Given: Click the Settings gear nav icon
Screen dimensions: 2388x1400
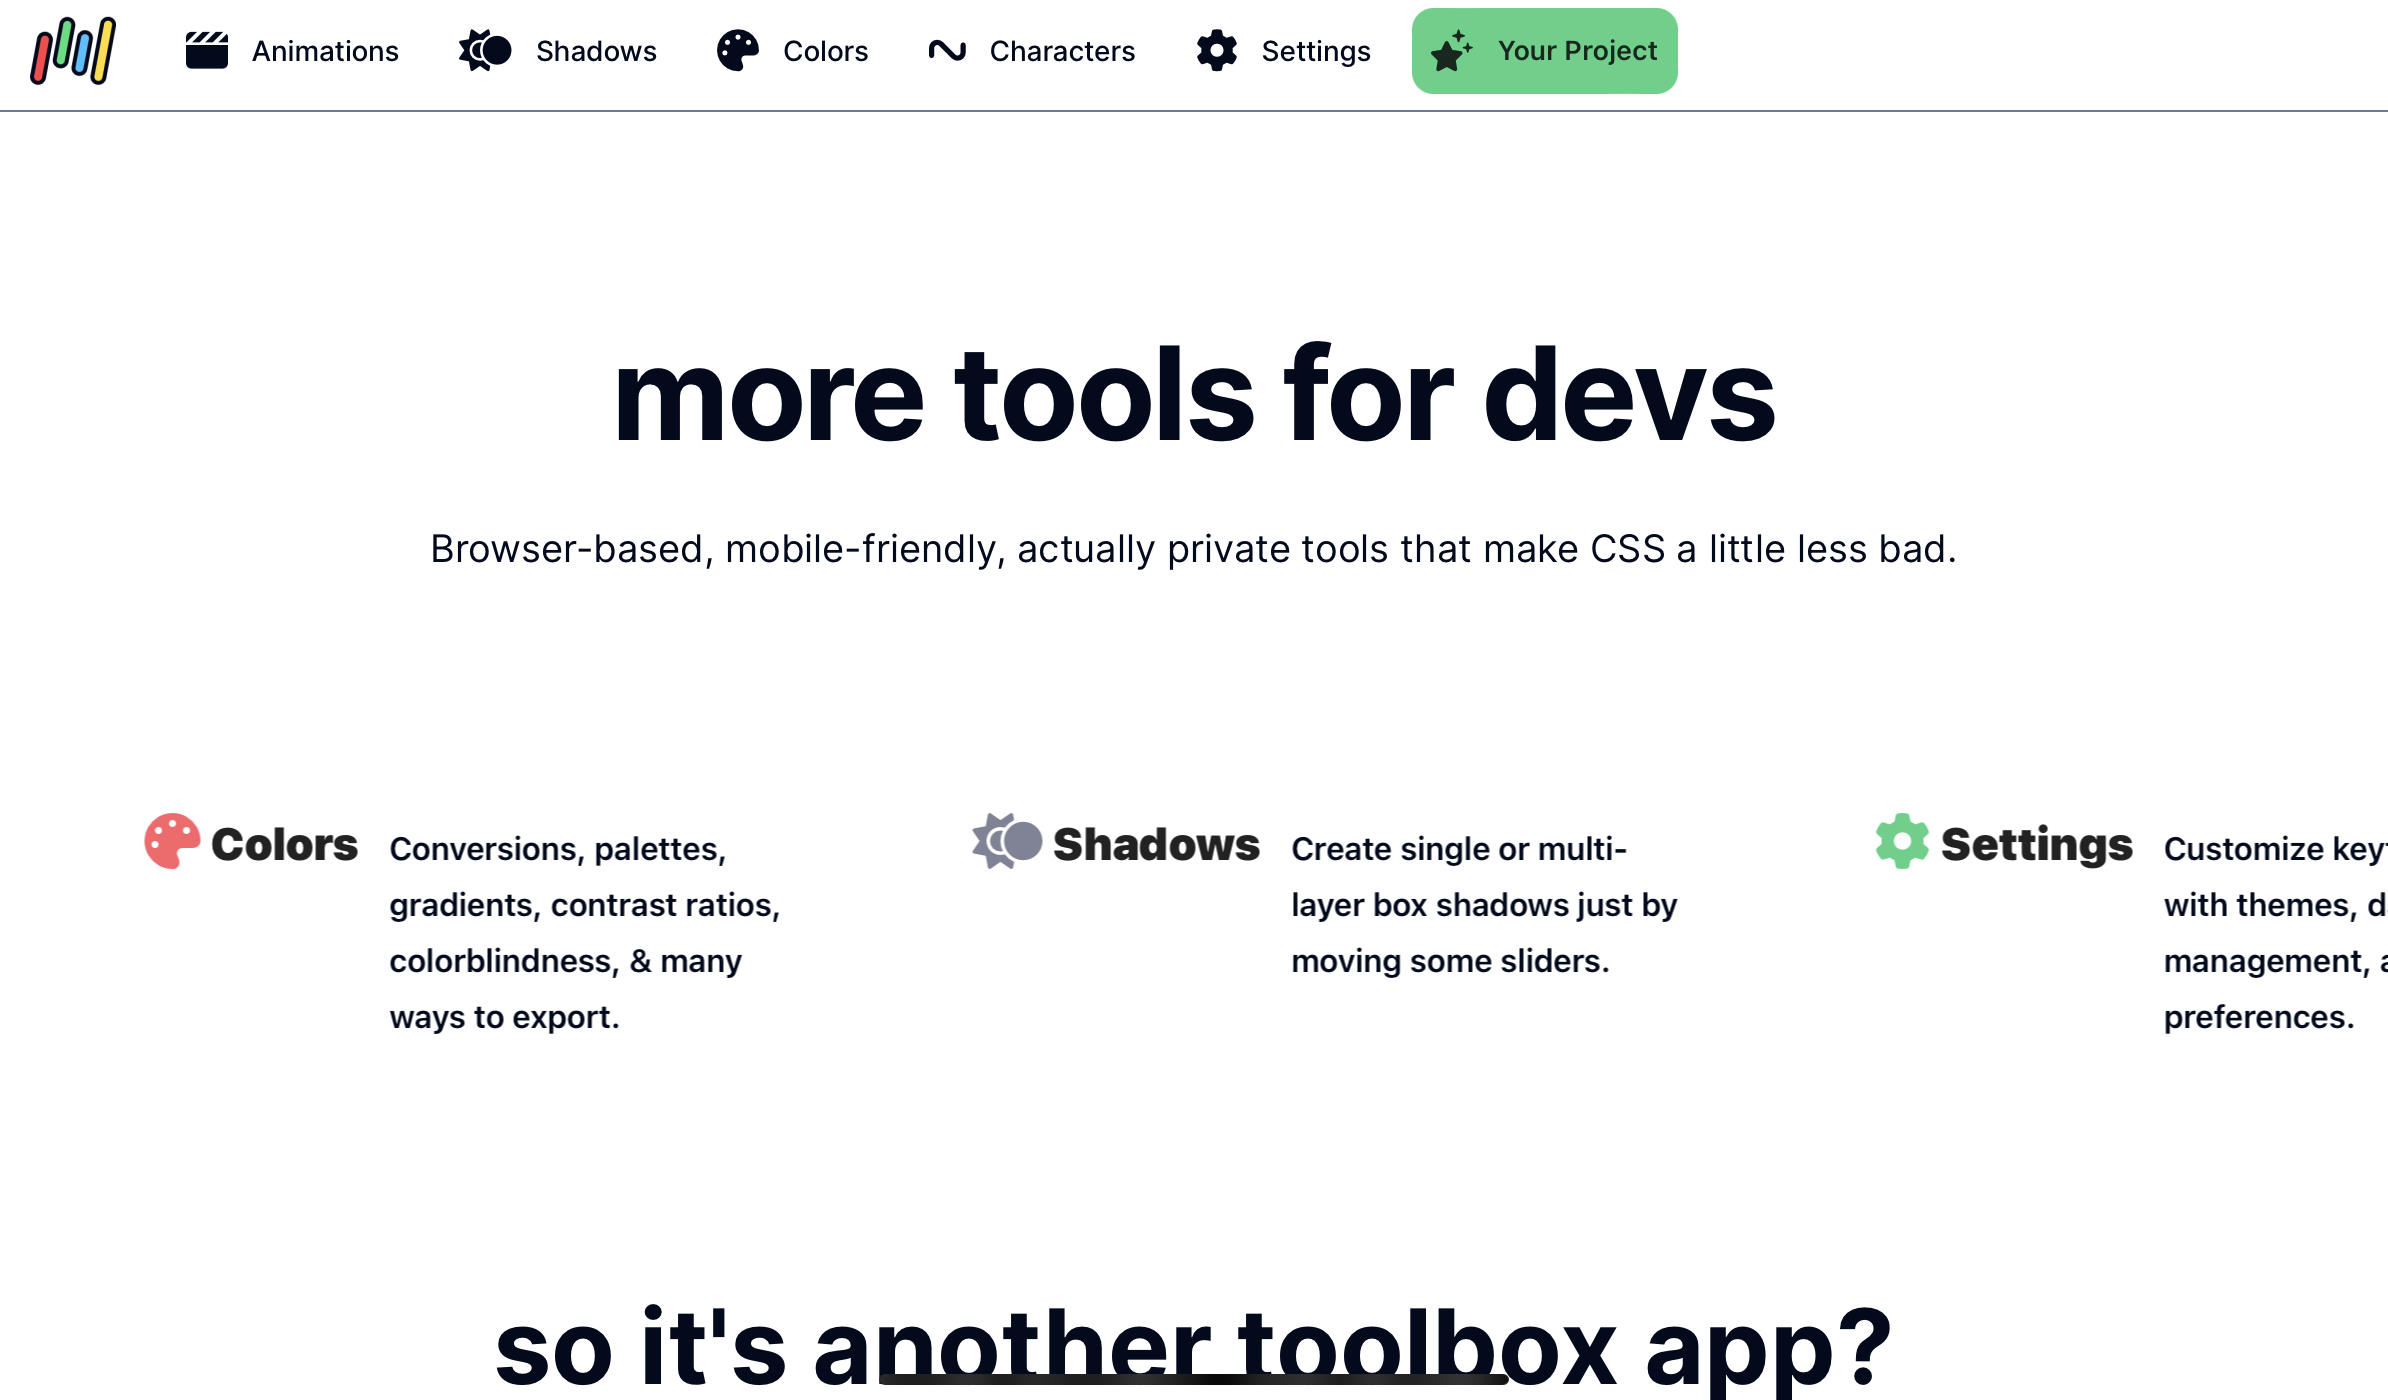Looking at the screenshot, I should tap(1217, 51).
